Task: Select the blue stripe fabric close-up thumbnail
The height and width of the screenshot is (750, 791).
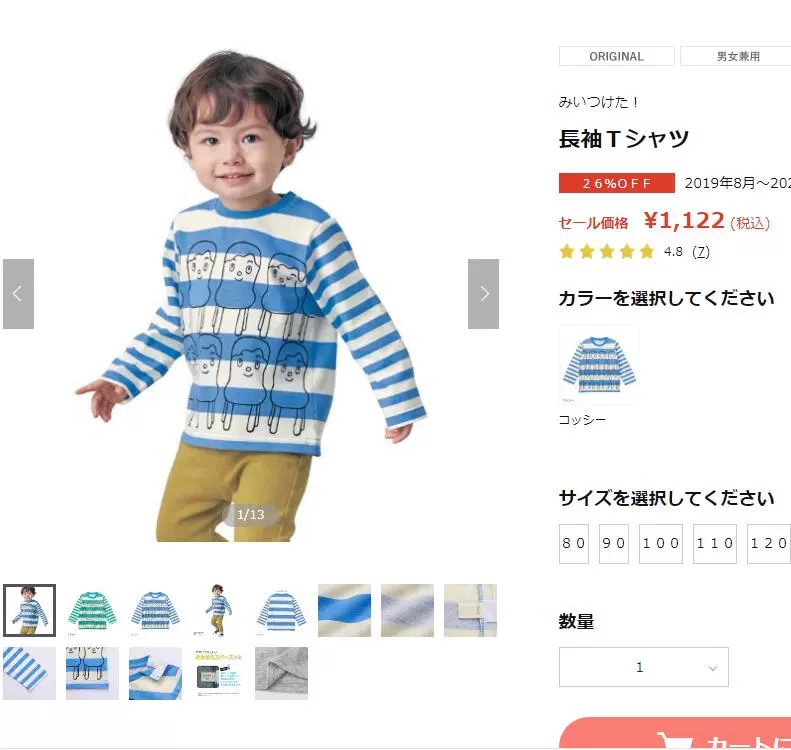Action: (x=345, y=610)
